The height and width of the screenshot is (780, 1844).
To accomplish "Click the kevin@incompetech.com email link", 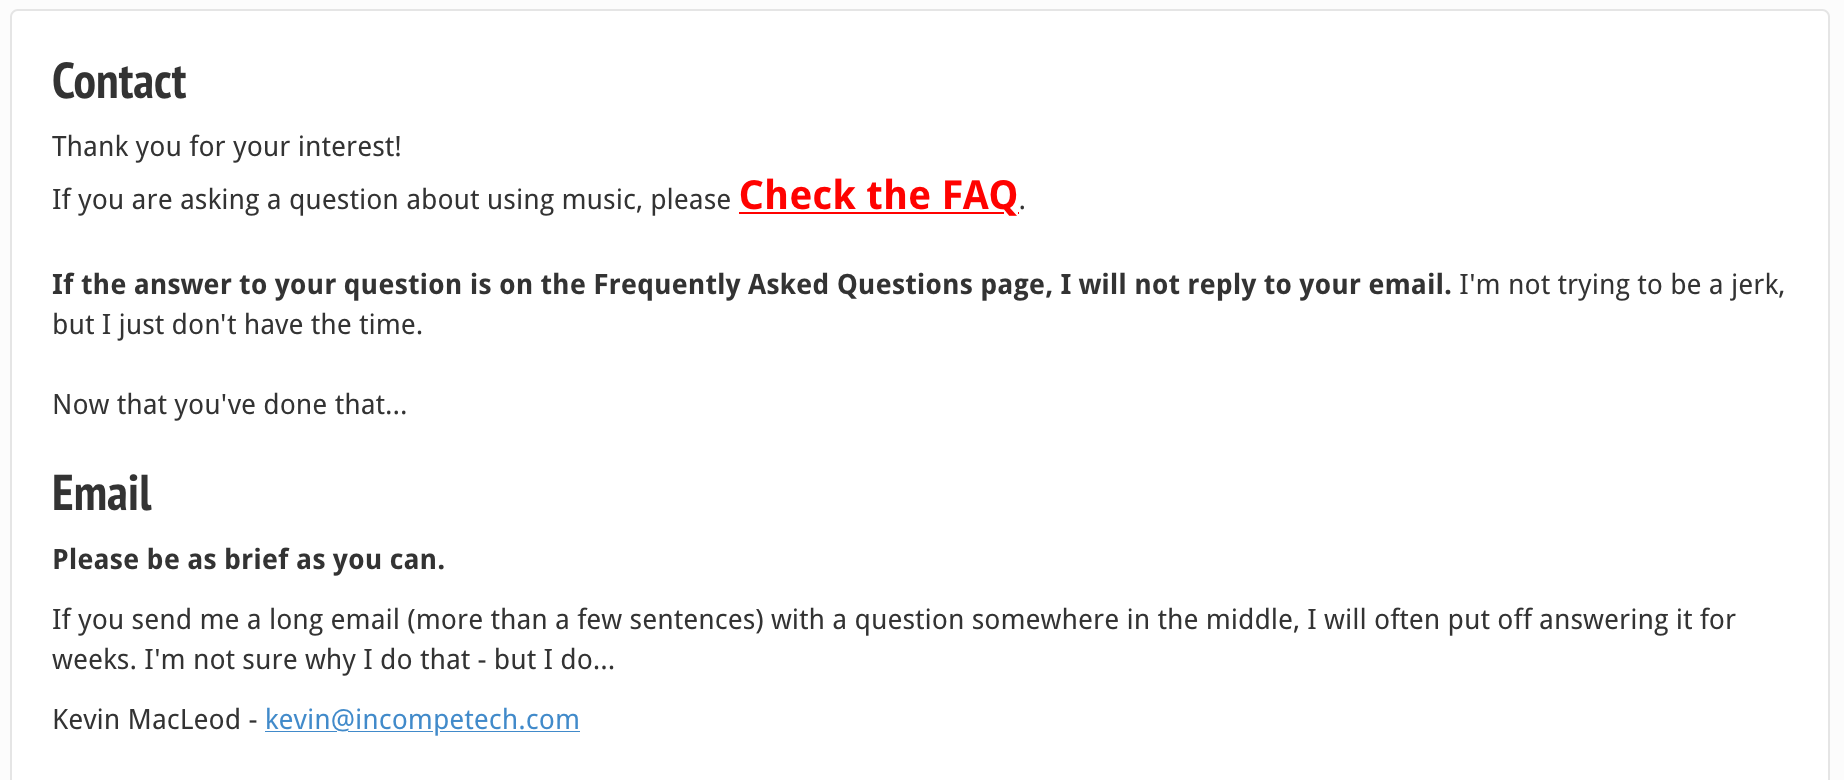I will pyautogui.click(x=422, y=720).
